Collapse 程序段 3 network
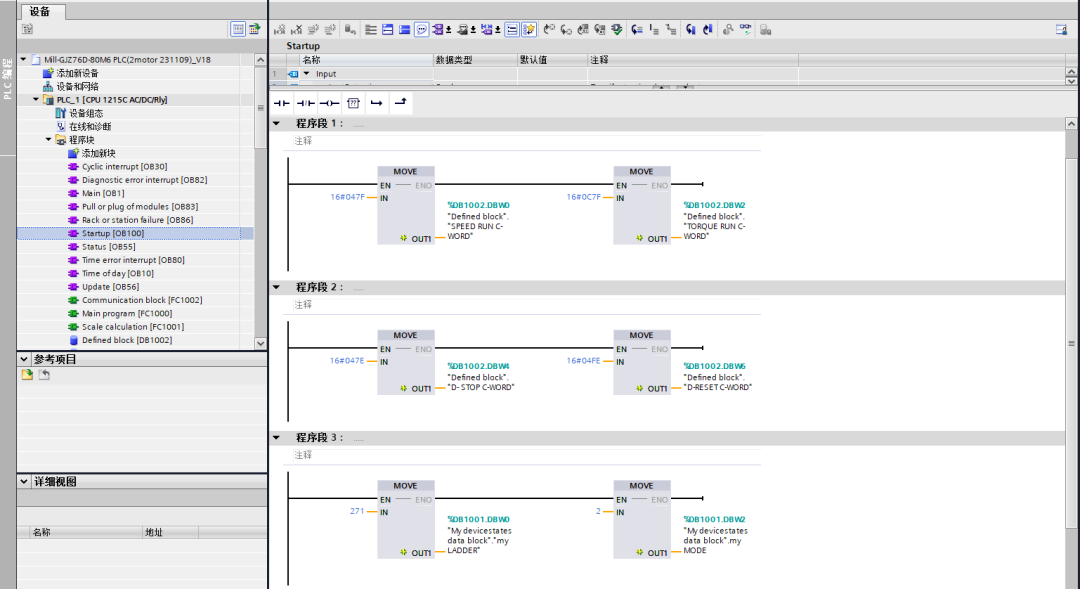The height and width of the screenshot is (589, 1080). click(x=277, y=437)
